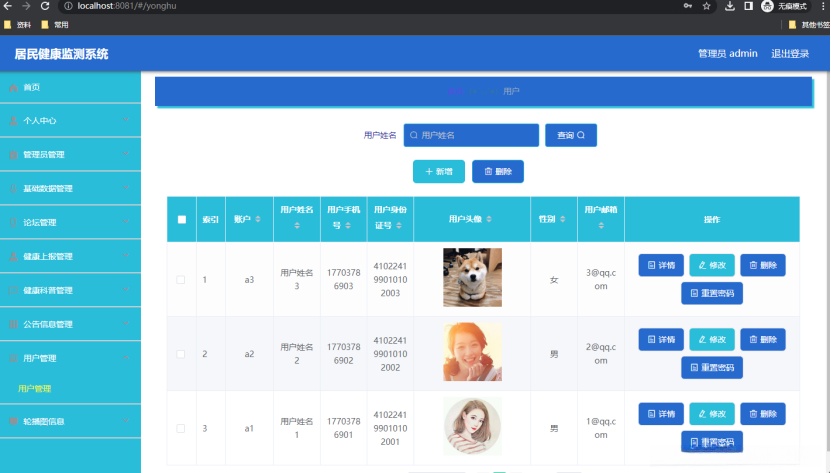Viewport: 831px width, 473px height.
Task: Sort by 用户头像 using its sort arrows
Action: [489, 219]
